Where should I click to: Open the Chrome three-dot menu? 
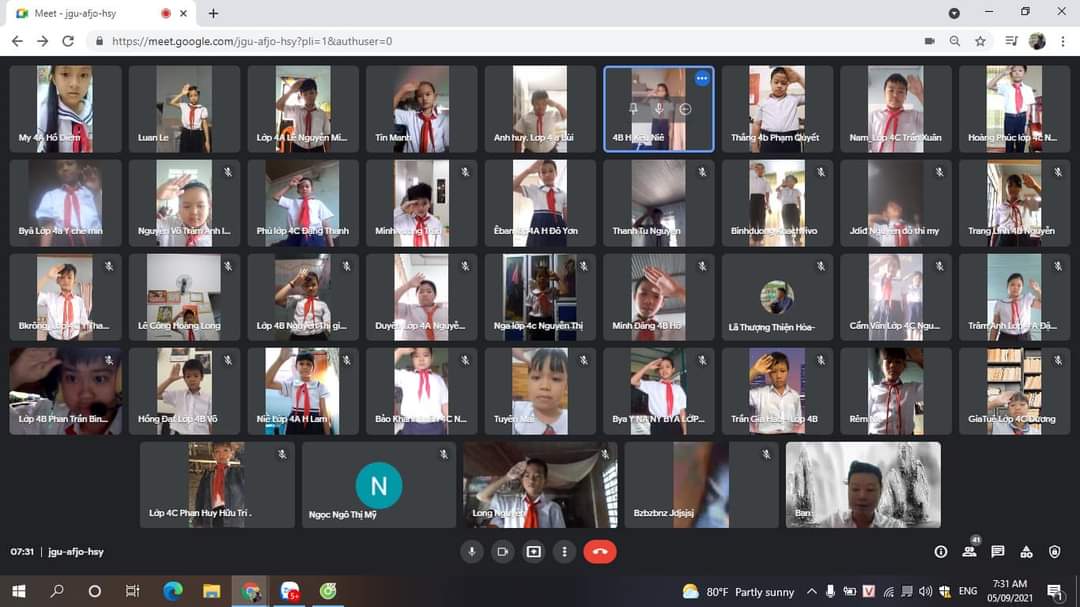[1063, 41]
